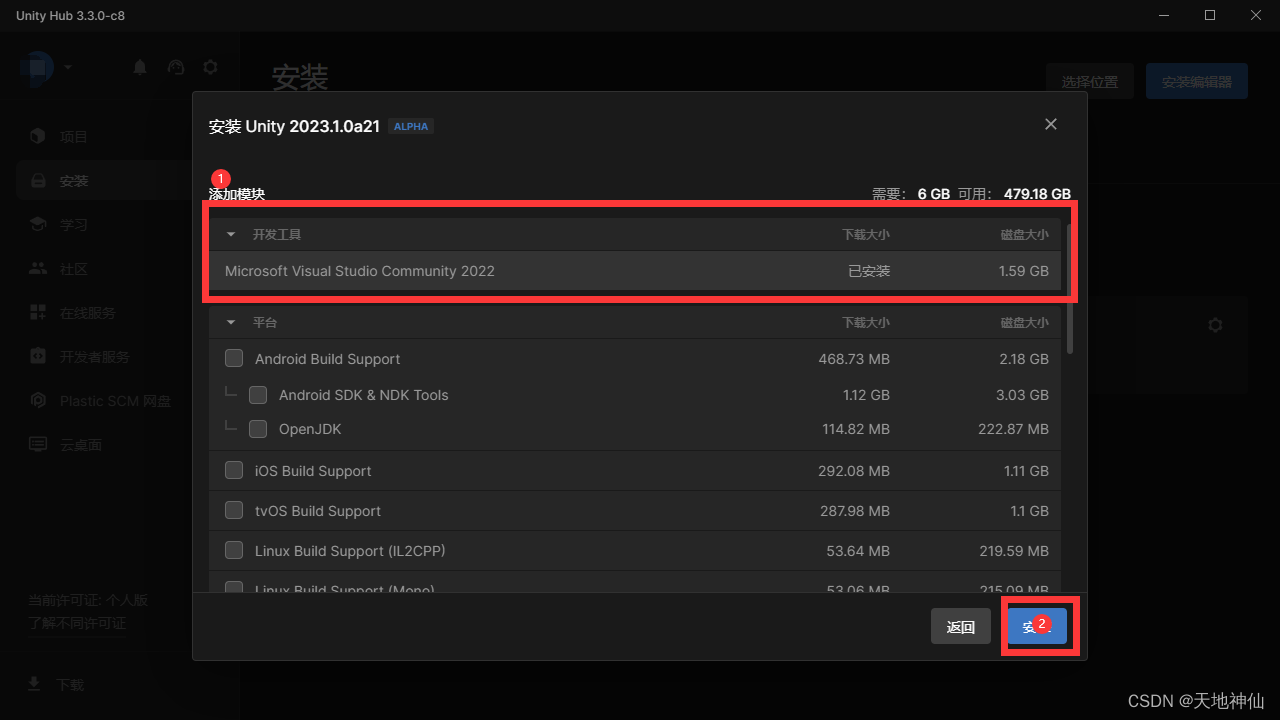Minimize the Unity Hub window

point(1164,15)
